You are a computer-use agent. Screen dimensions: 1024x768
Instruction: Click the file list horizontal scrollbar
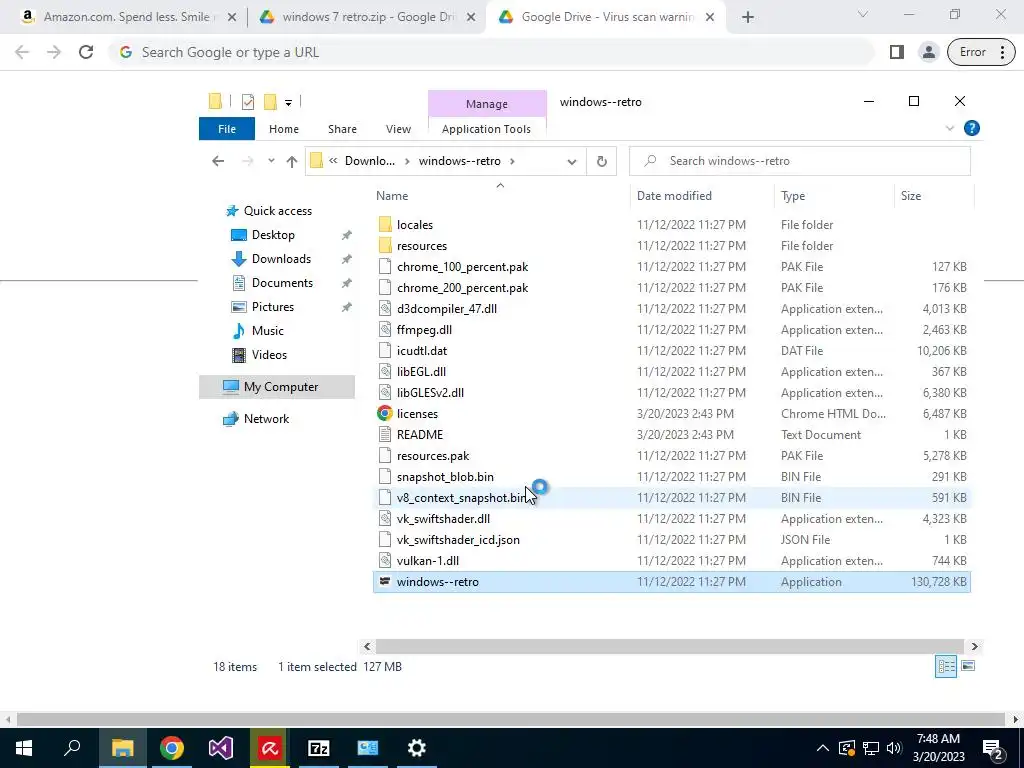[x=670, y=647]
